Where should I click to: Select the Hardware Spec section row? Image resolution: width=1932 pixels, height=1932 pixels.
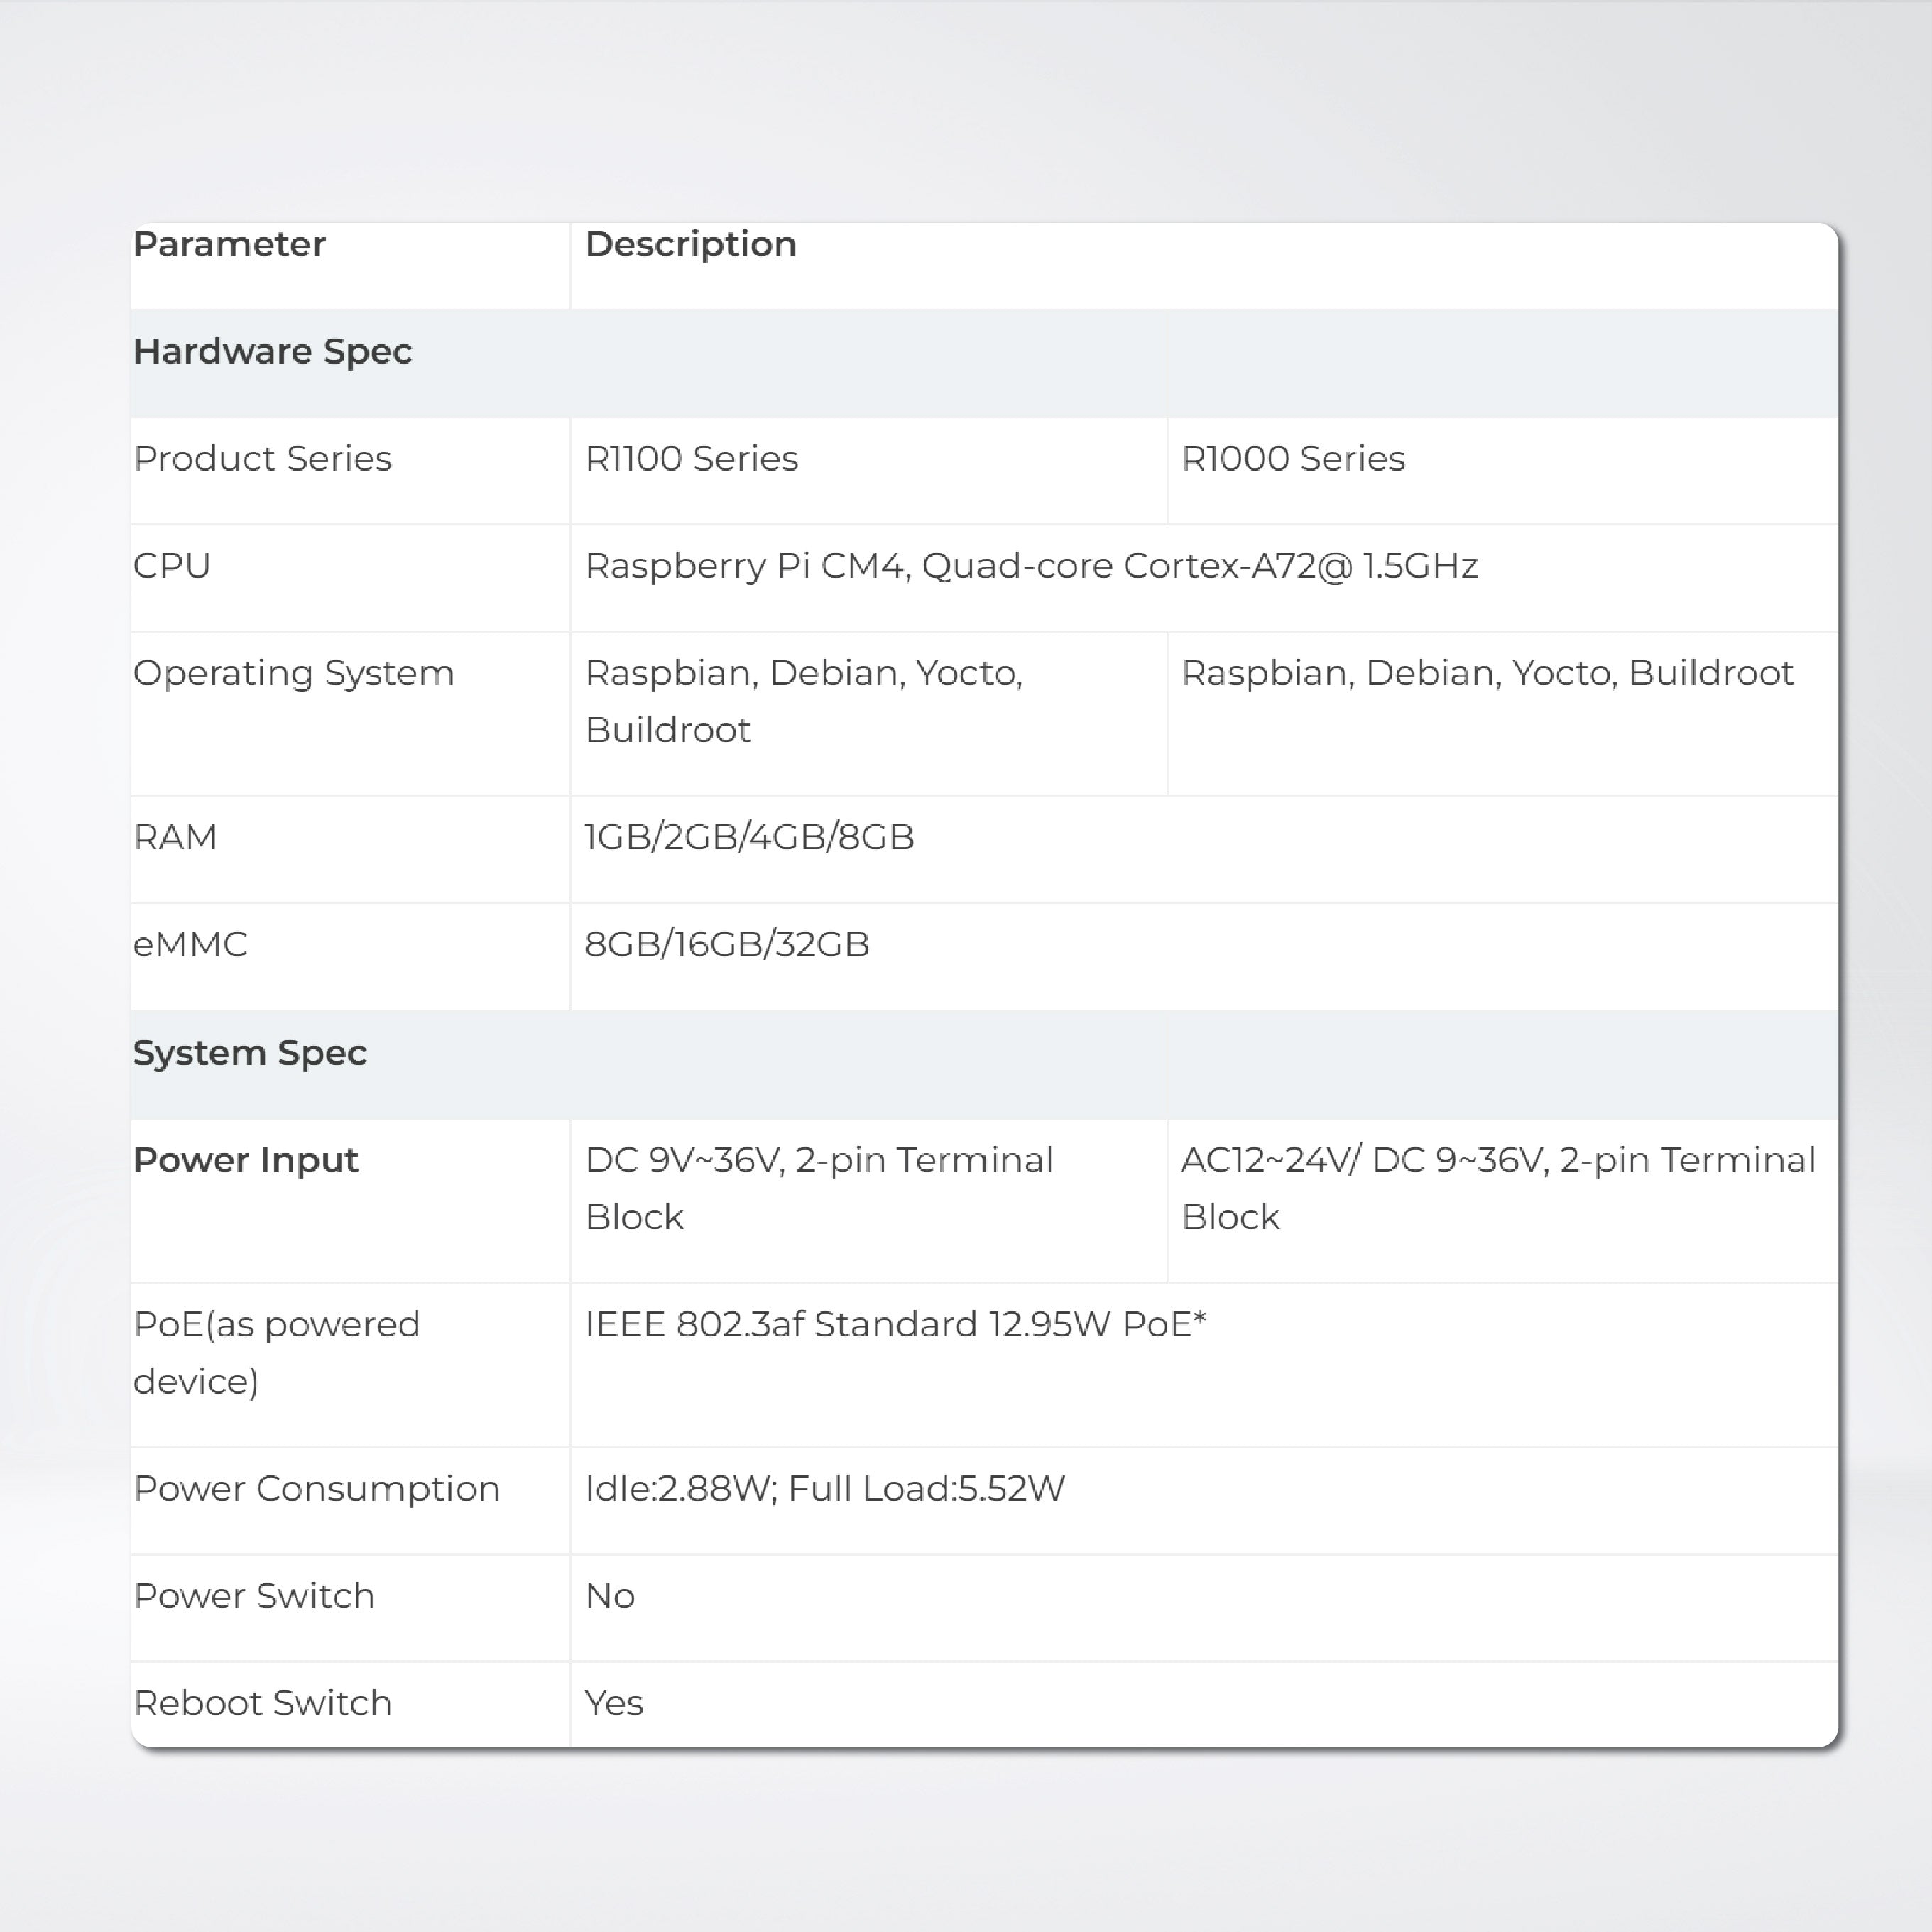[x=272, y=352]
